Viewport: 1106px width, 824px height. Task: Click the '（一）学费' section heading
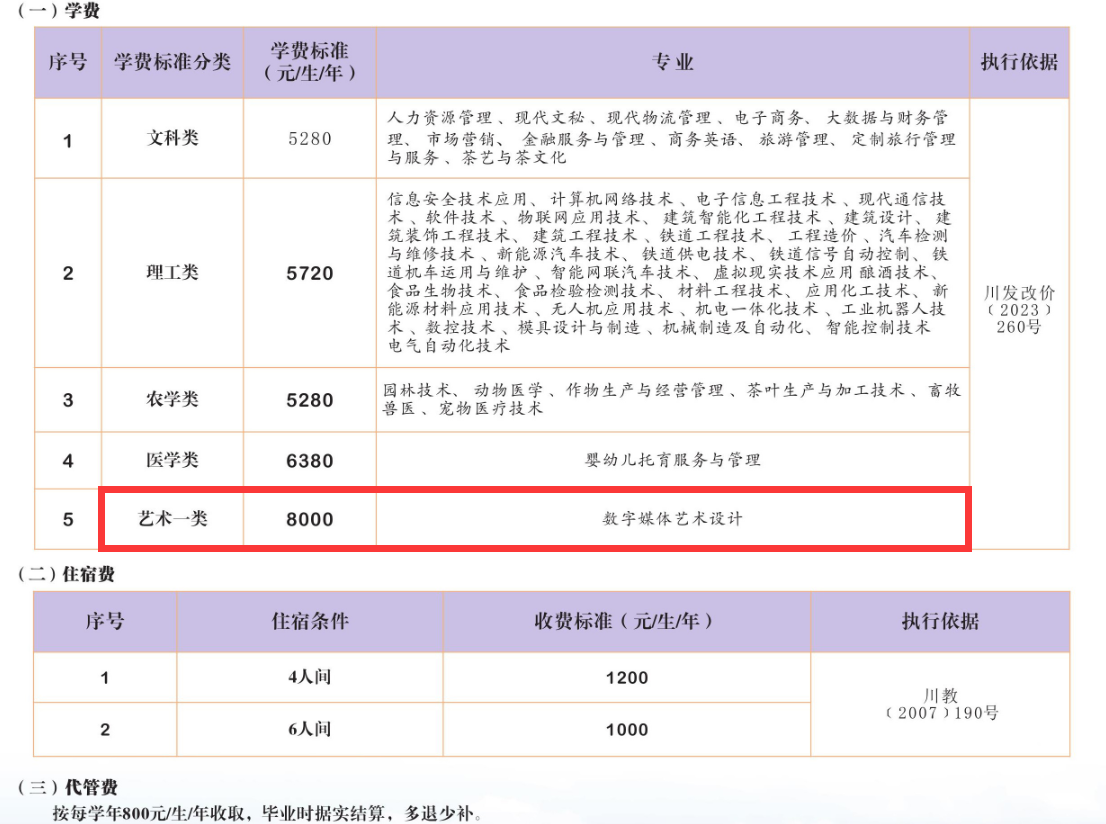(x=59, y=11)
